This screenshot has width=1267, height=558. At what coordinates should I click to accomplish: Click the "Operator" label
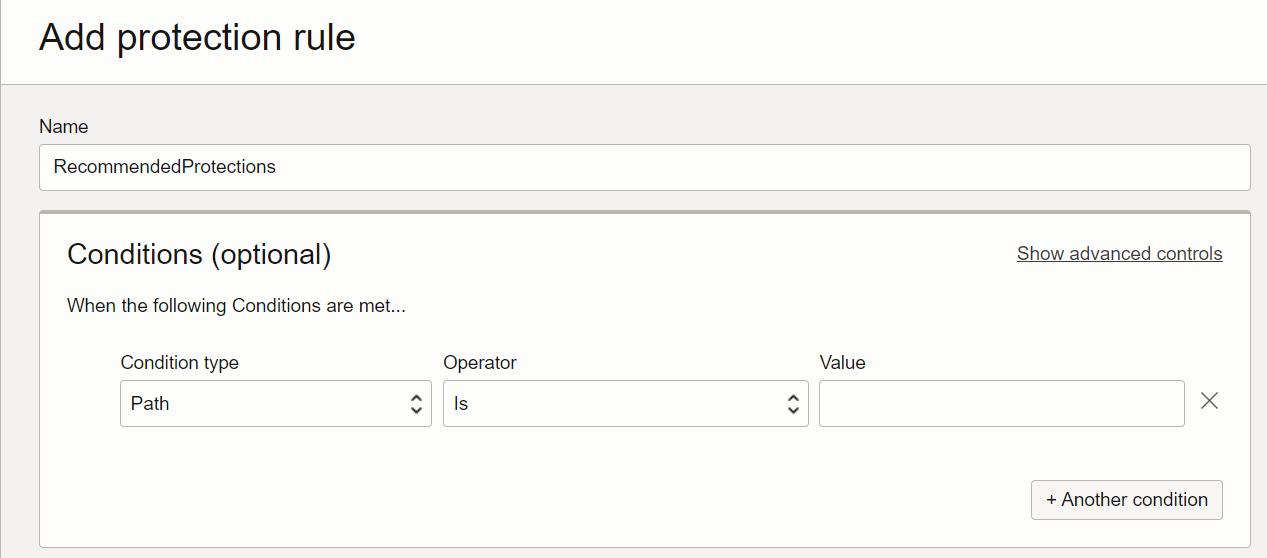click(x=480, y=363)
